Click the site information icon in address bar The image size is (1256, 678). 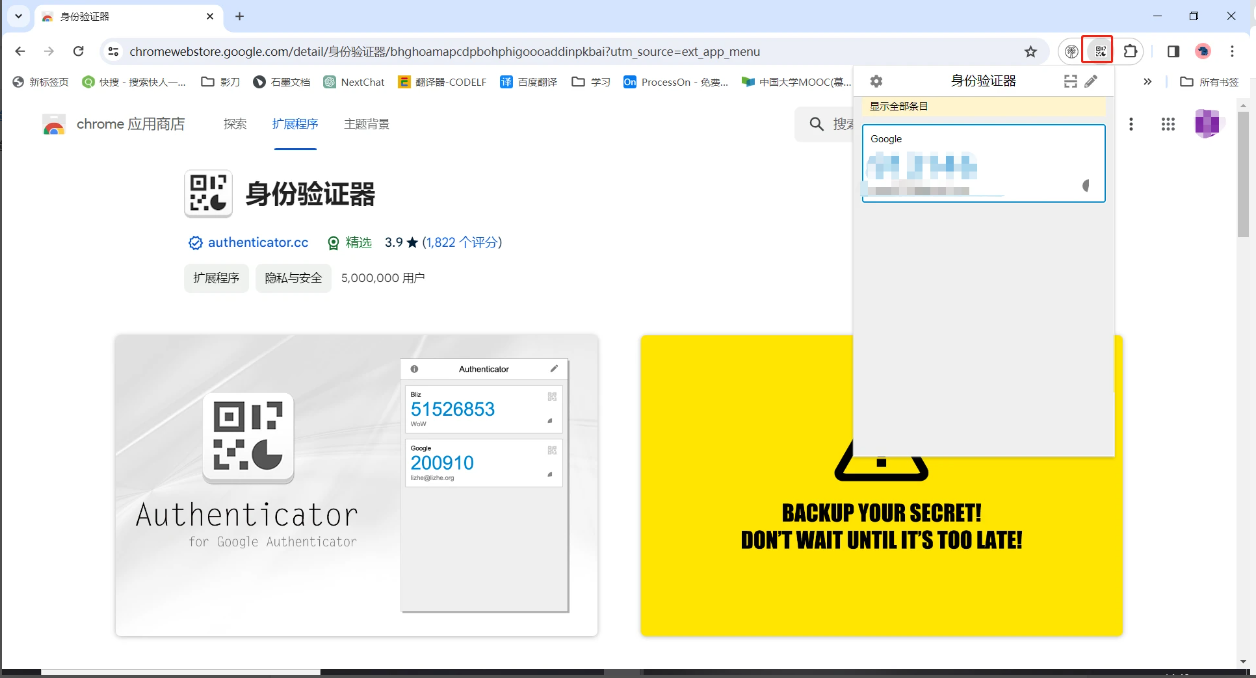point(113,51)
